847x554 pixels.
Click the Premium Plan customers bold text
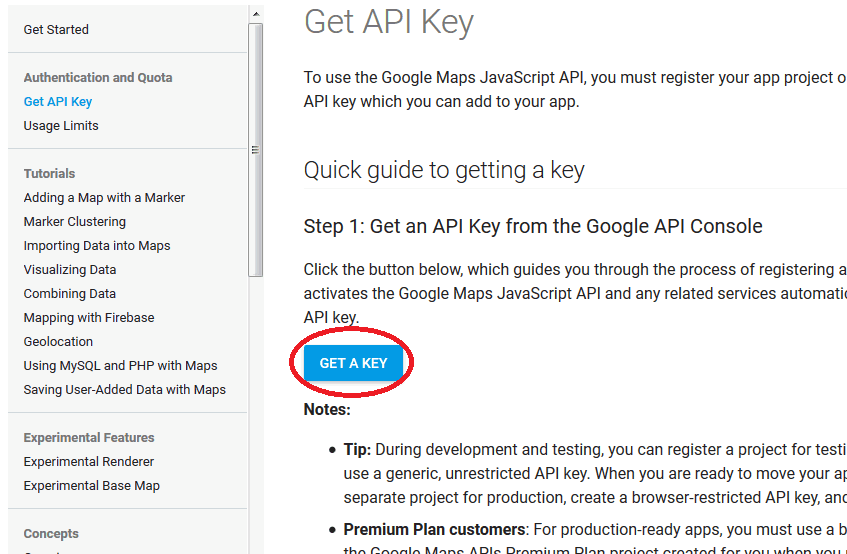(434, 530)
